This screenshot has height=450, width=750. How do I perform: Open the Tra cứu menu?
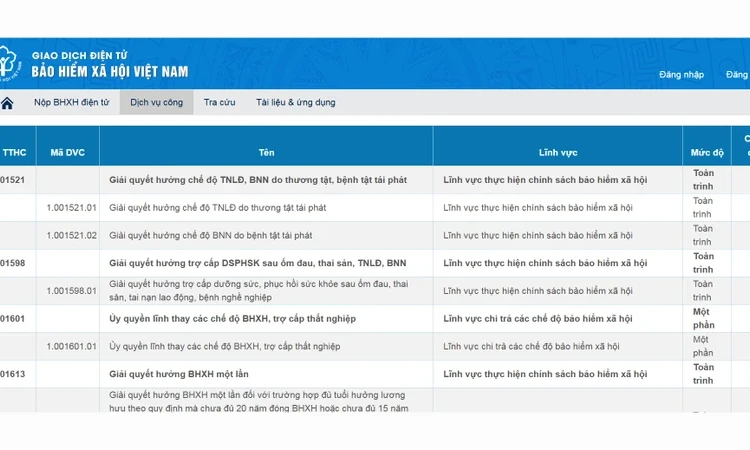(x=220, y=102)
